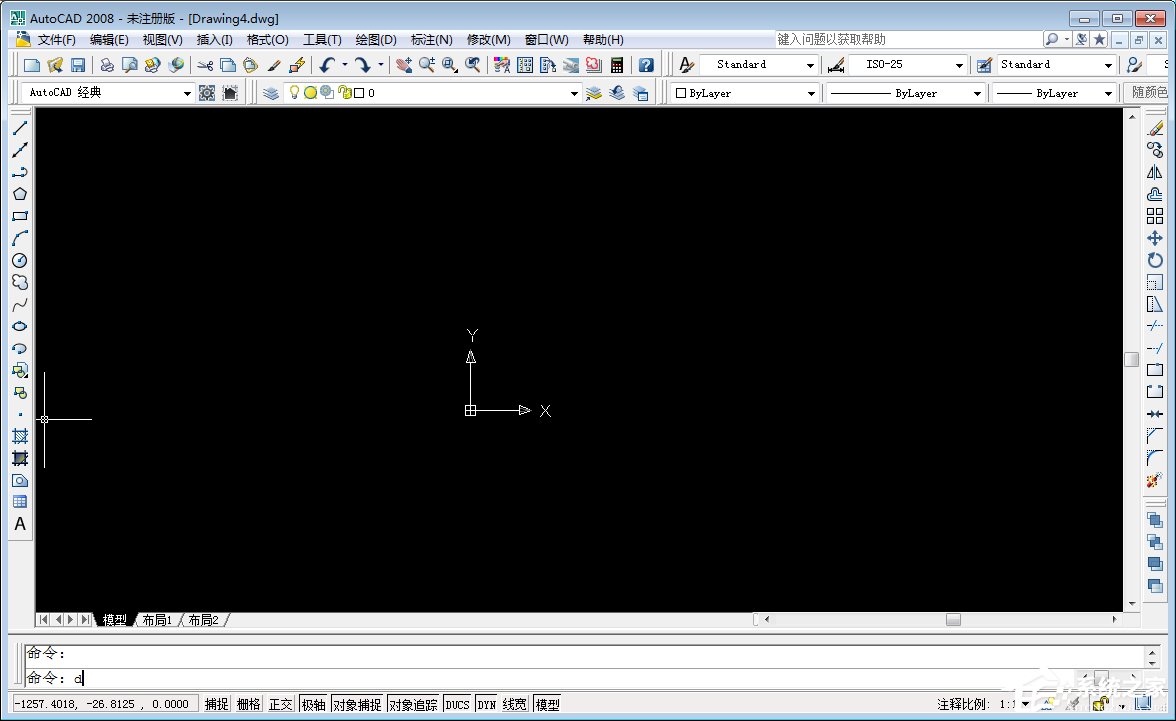Image resolution: width=1176 pixels, height=721 pixels.
Task: Open the AutoCAD 经典 workspace dropdown
Action: (189, 92)
